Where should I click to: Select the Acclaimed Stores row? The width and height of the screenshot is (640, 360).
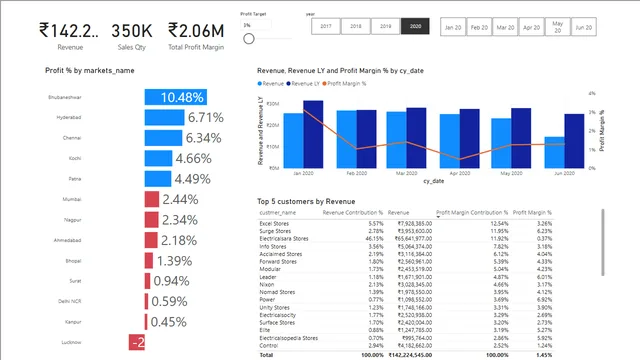[405, 254]
